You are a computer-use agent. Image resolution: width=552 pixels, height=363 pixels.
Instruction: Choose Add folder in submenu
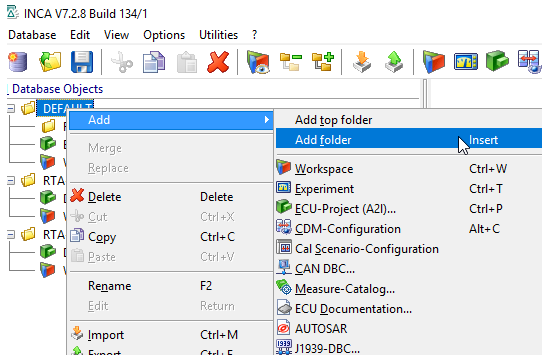point(409,140)
